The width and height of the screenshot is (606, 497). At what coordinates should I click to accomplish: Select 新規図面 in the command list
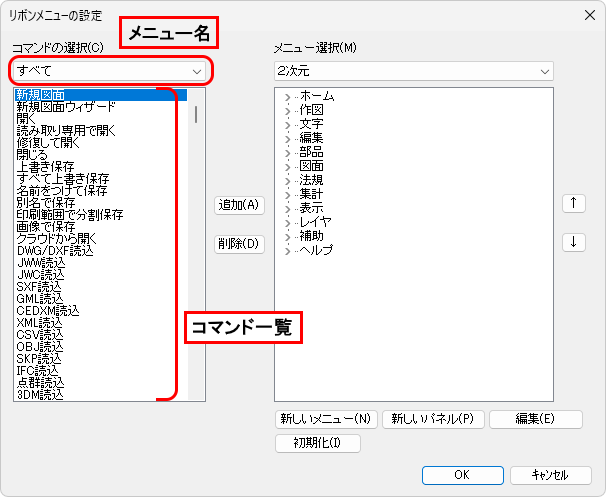100,95
